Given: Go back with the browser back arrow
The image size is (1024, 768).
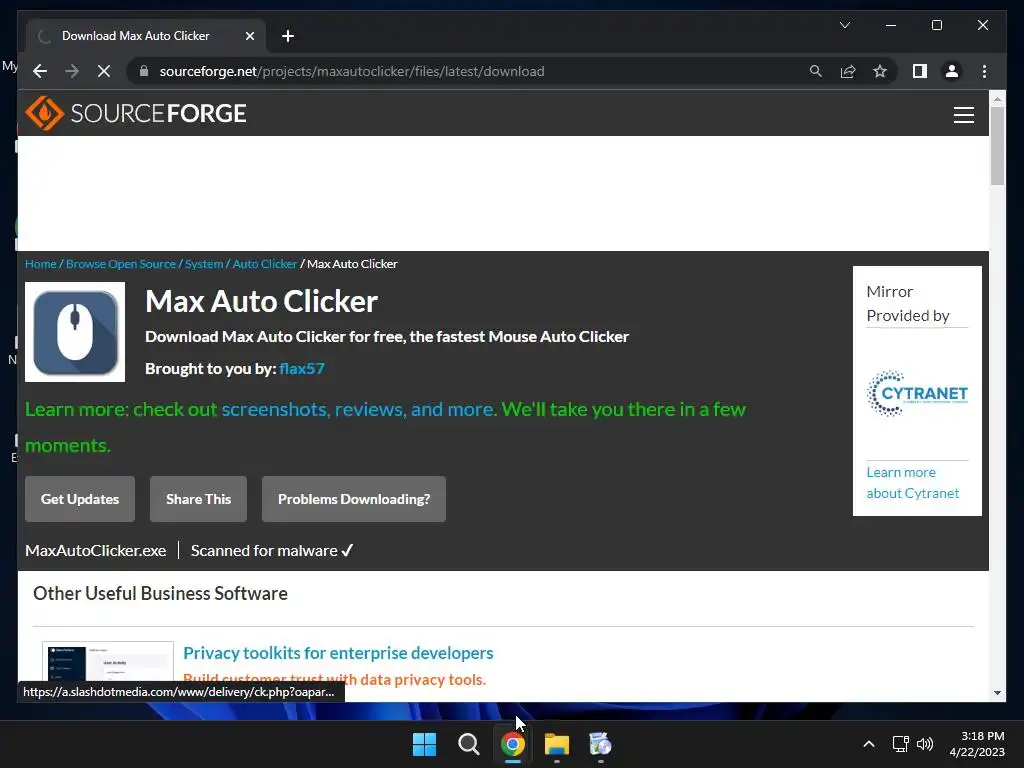Looking at the screenshot, I should pyautogui.click(x=40, y=71).
